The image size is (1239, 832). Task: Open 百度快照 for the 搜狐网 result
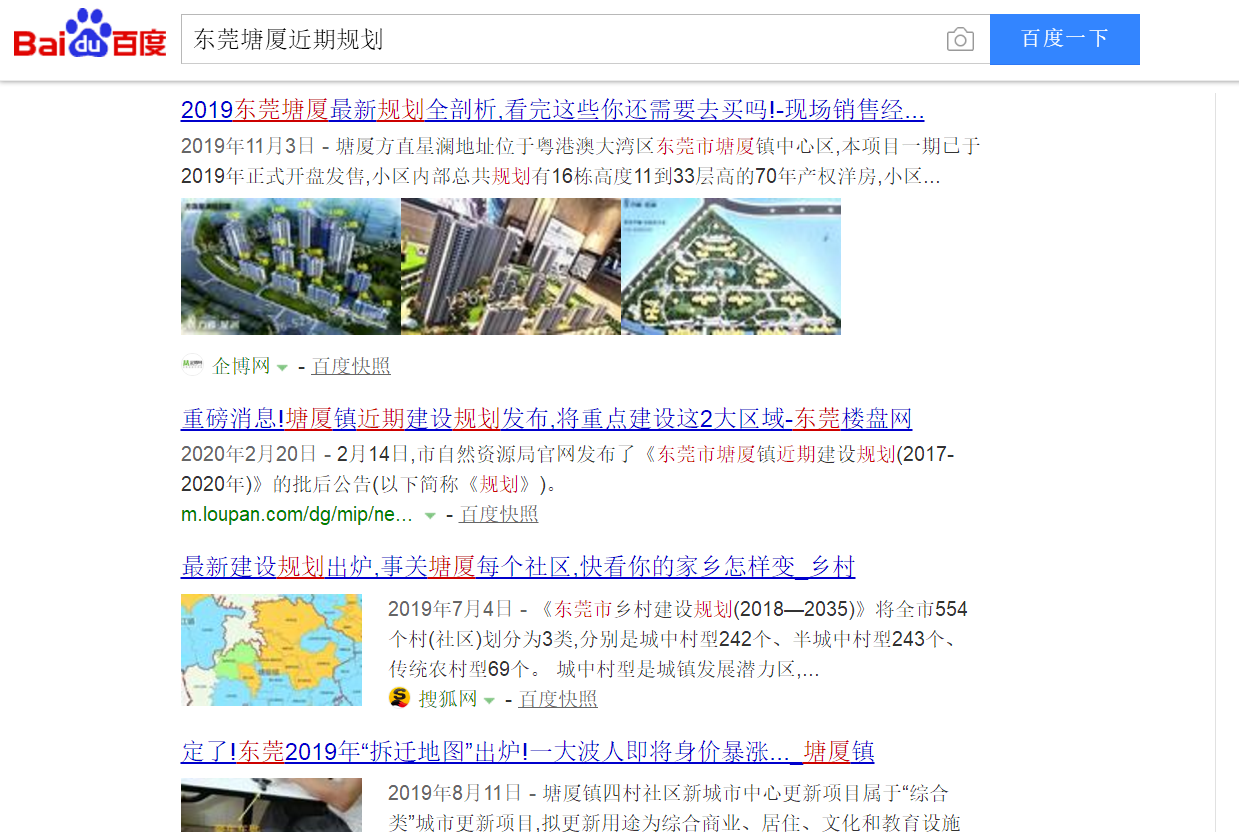(x=558, y=699)
